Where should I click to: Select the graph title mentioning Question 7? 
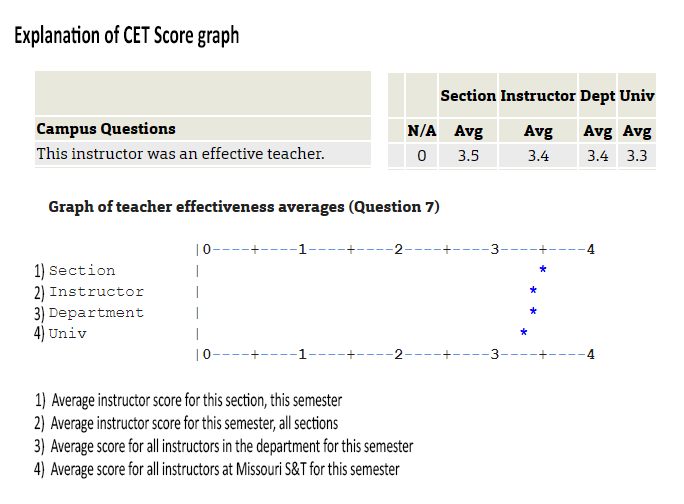(244, 207)
